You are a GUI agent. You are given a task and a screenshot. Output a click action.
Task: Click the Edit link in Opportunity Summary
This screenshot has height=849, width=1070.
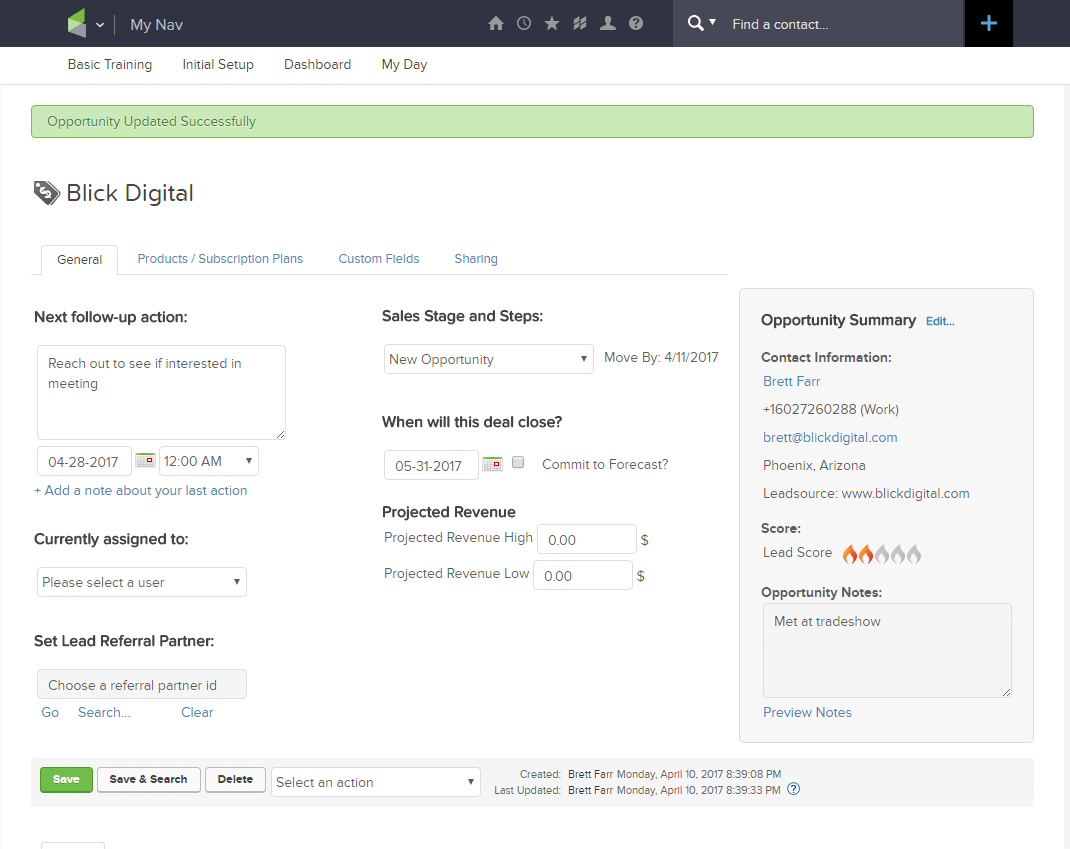tap(940, 321)
